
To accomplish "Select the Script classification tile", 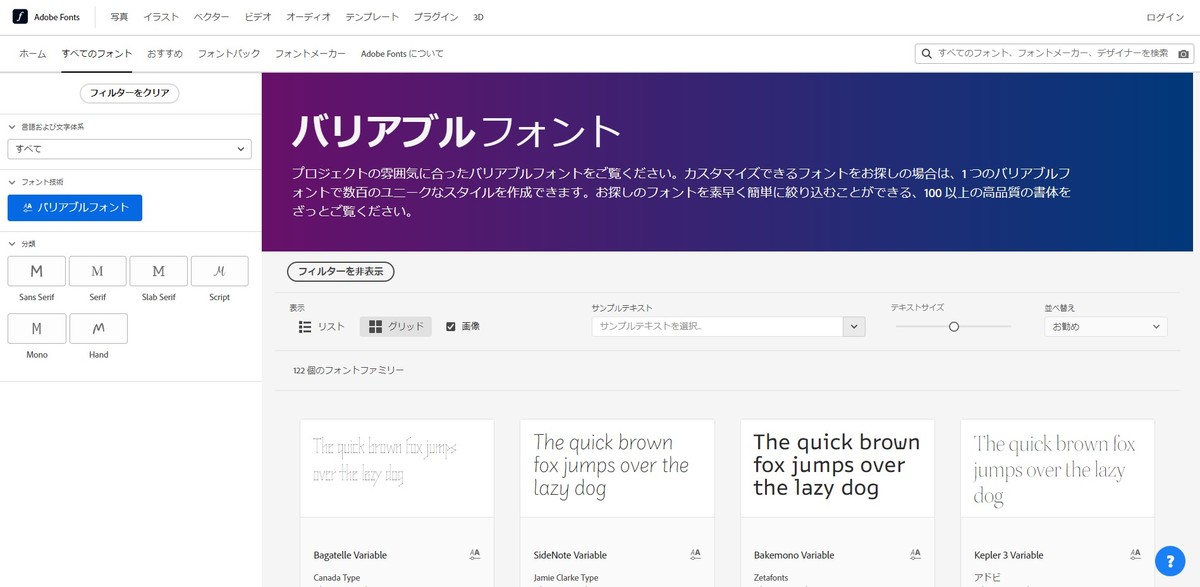I will pos(220,271).
